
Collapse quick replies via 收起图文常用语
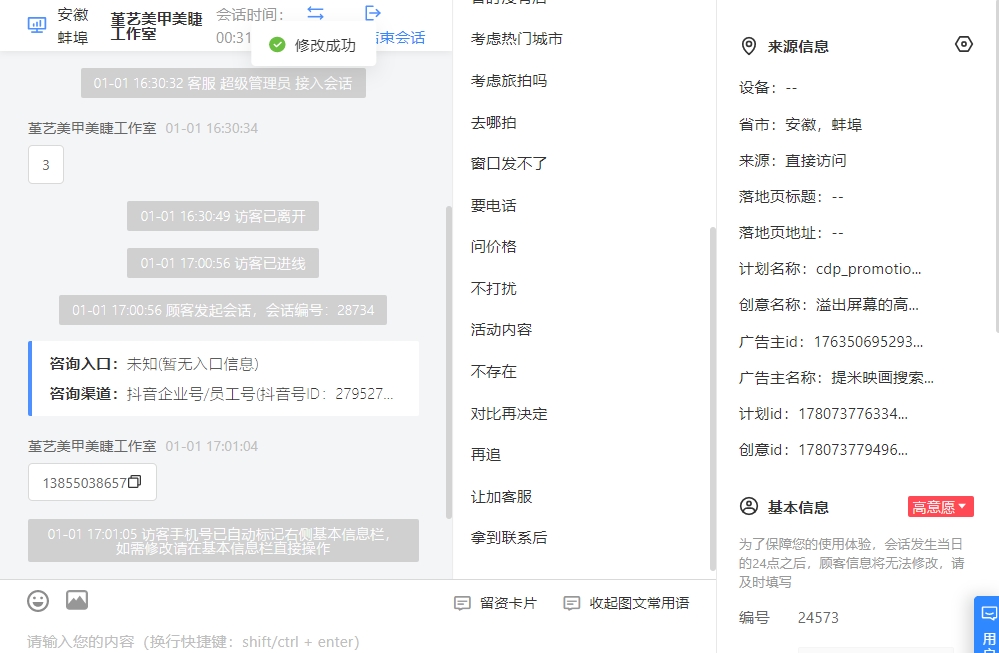(626, 603)
